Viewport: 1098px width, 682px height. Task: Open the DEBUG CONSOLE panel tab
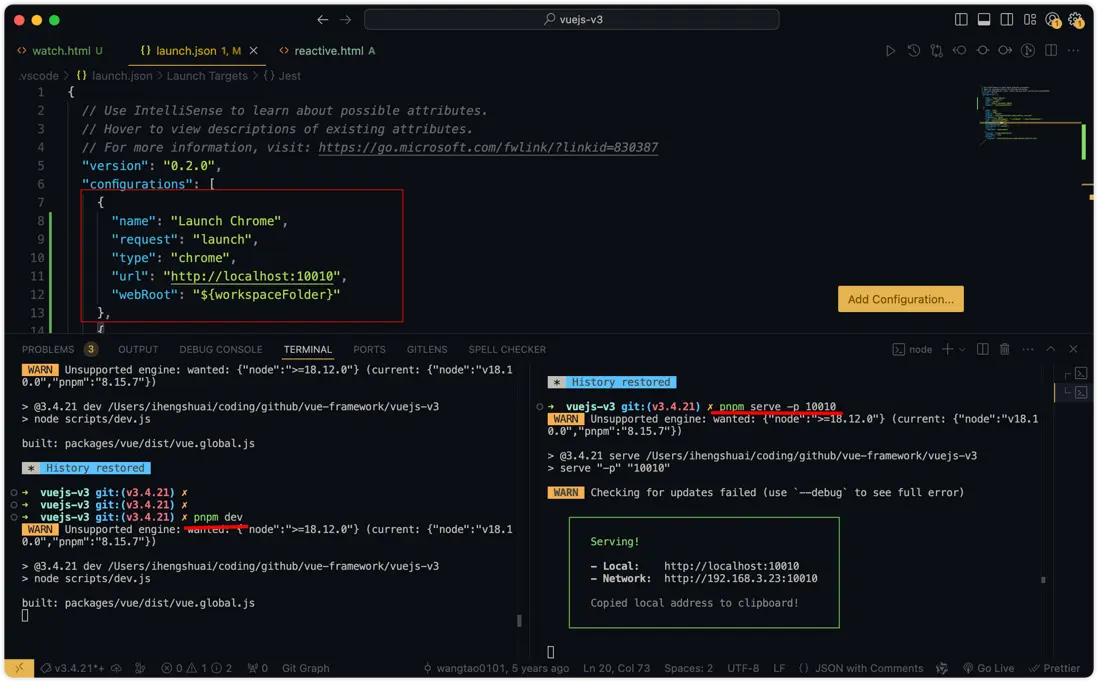point(221,349)
